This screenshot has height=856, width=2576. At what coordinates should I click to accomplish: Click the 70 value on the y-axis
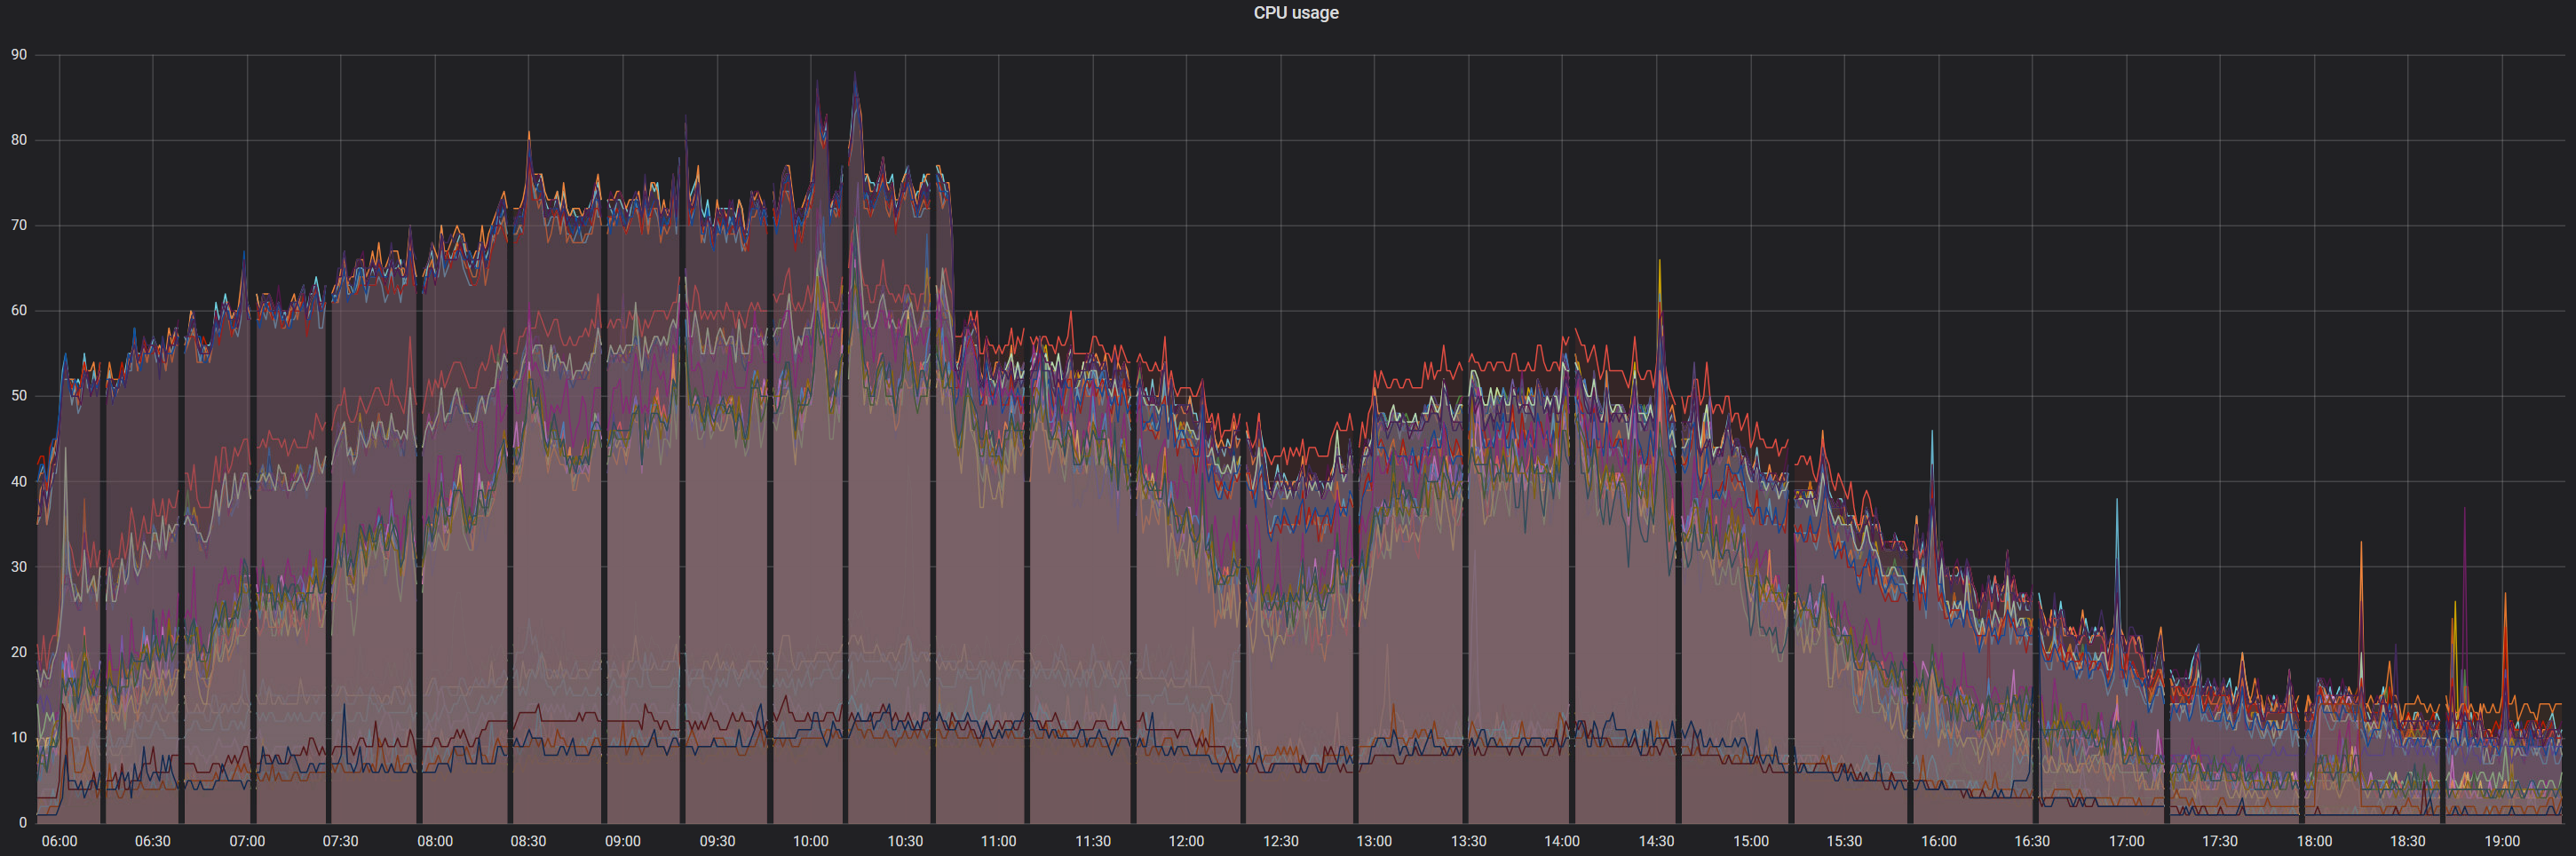point(19,226)
